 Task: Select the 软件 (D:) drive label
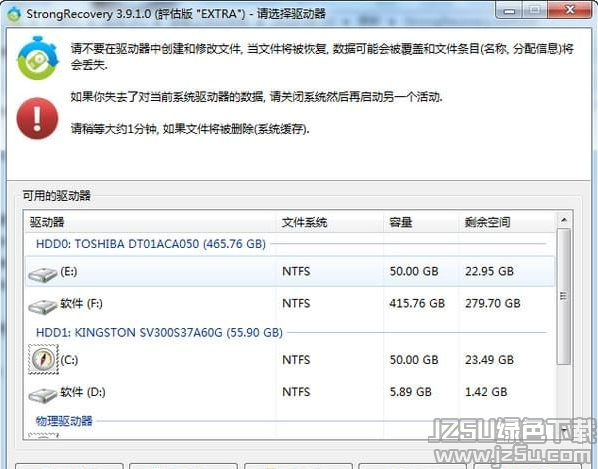point(83,392)
